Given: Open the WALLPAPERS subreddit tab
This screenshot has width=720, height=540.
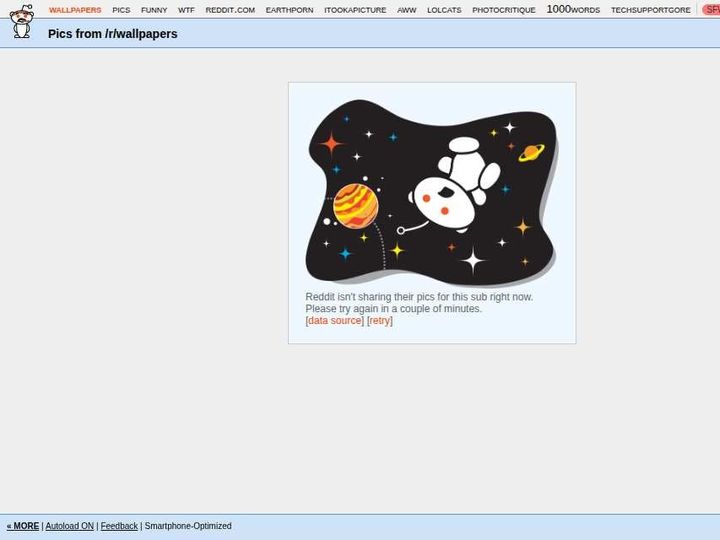Looking at the screenshot, I should click(x=75, y=10).
